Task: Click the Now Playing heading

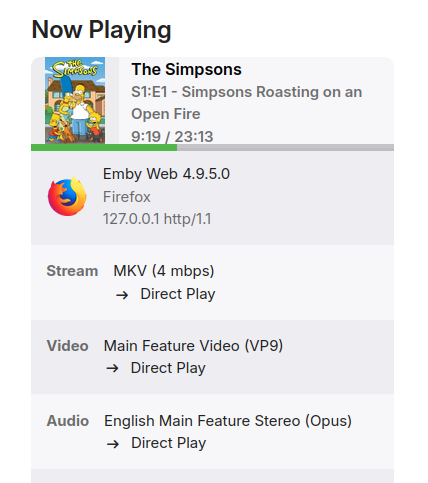Action: [x=101, y=30]
